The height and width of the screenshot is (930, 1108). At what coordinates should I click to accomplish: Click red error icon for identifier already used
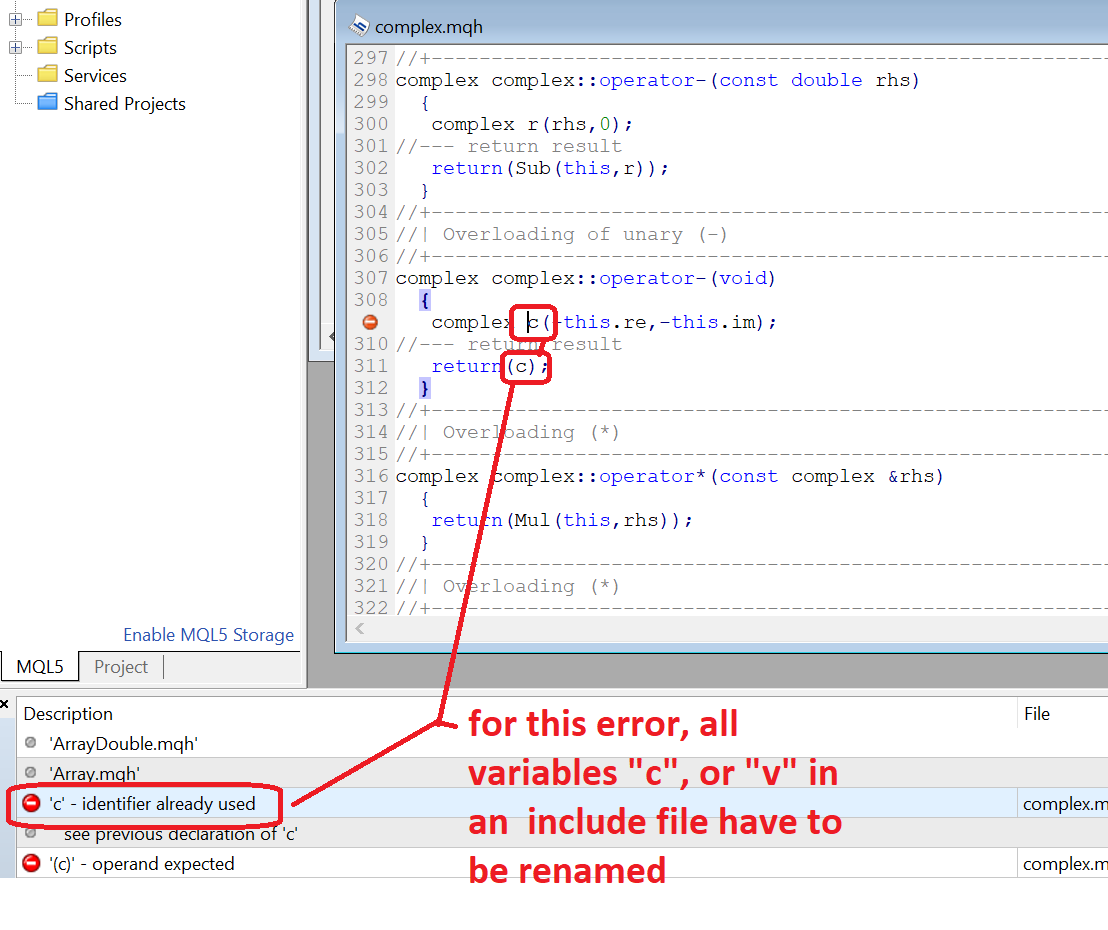pyautogui.click(x=31, y=803)
